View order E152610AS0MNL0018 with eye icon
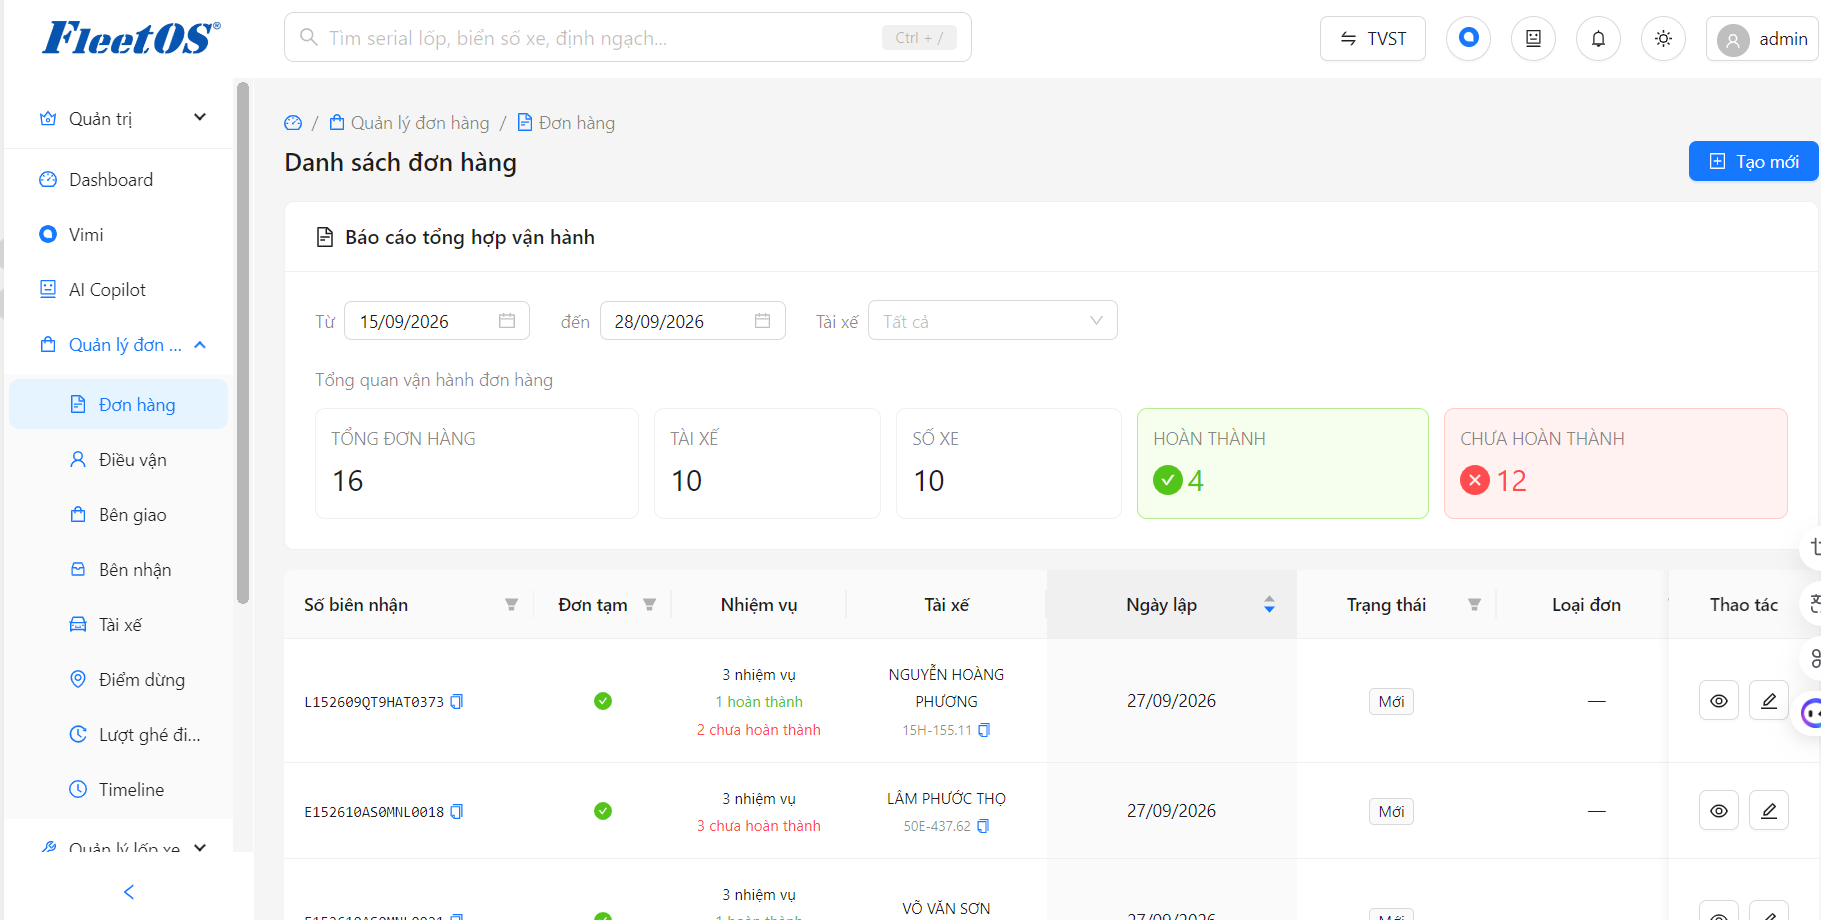 coord(1719,811)
